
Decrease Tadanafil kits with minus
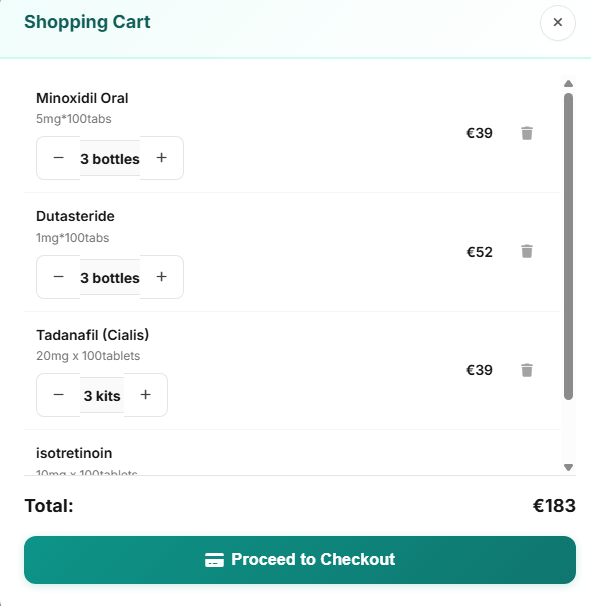point(58,395)
